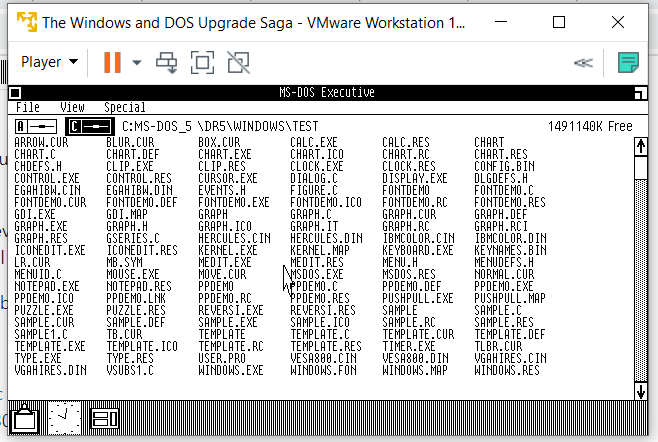658x442 pixels.
Task: Click scrollbar up arrow
Action: click(641, 146)
